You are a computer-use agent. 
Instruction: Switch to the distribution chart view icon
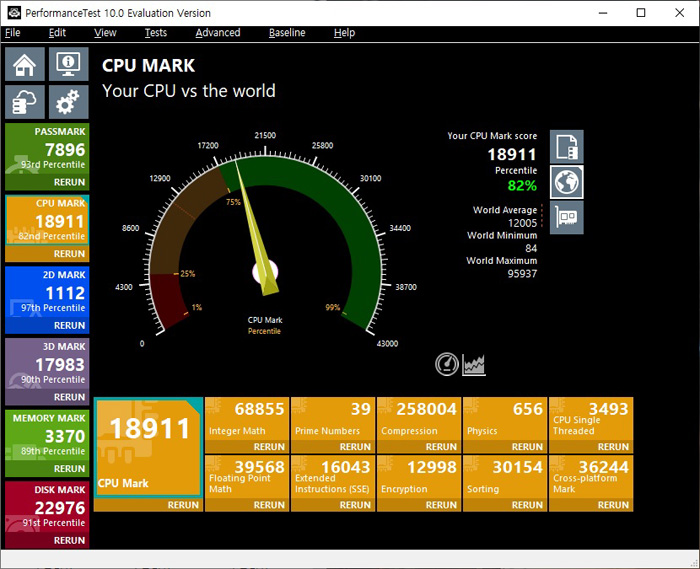point(474,364)
